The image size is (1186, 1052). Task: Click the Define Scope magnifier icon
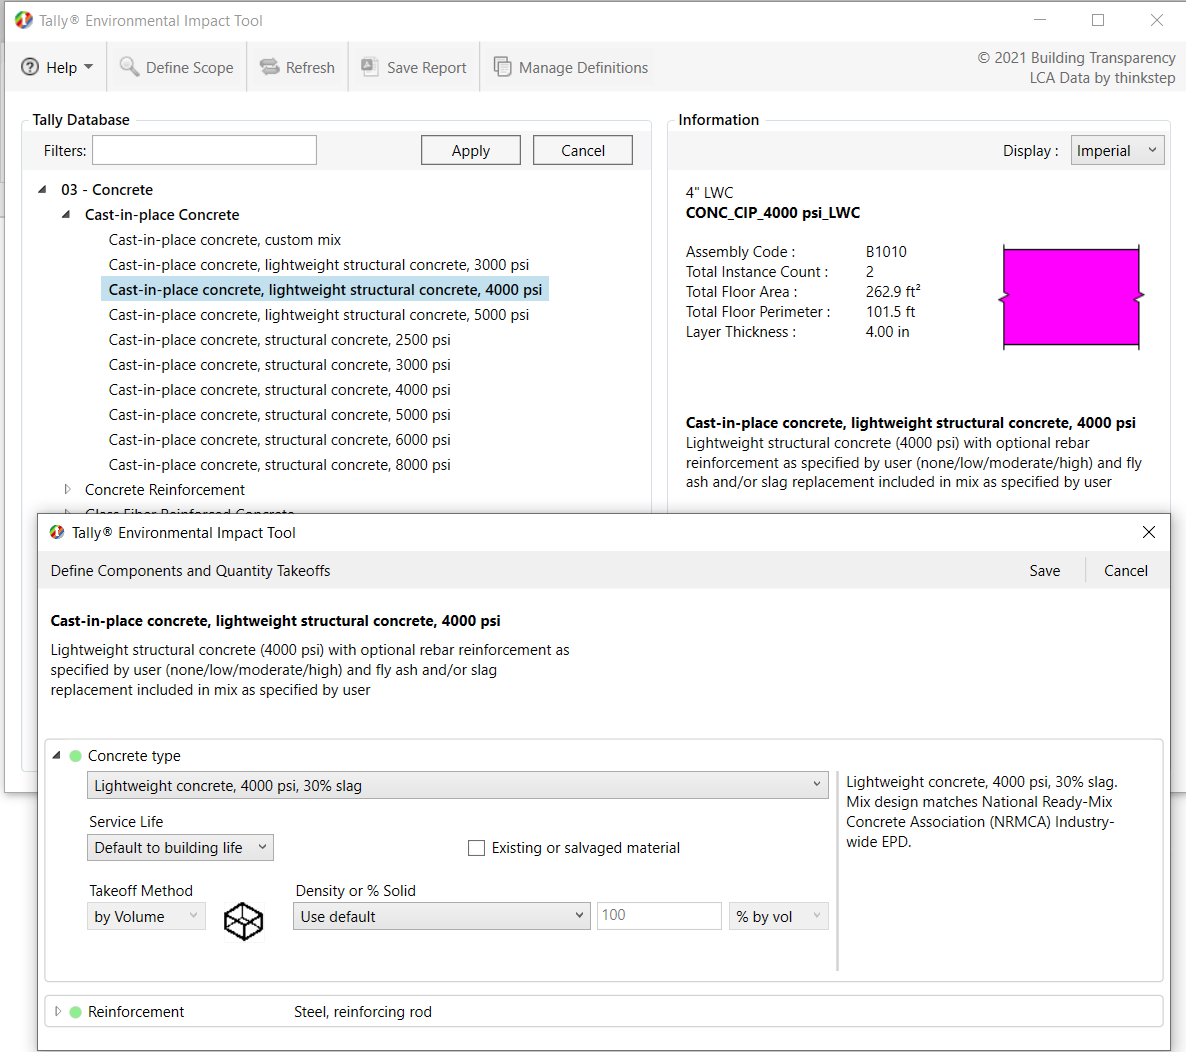(x=129, y=67)
